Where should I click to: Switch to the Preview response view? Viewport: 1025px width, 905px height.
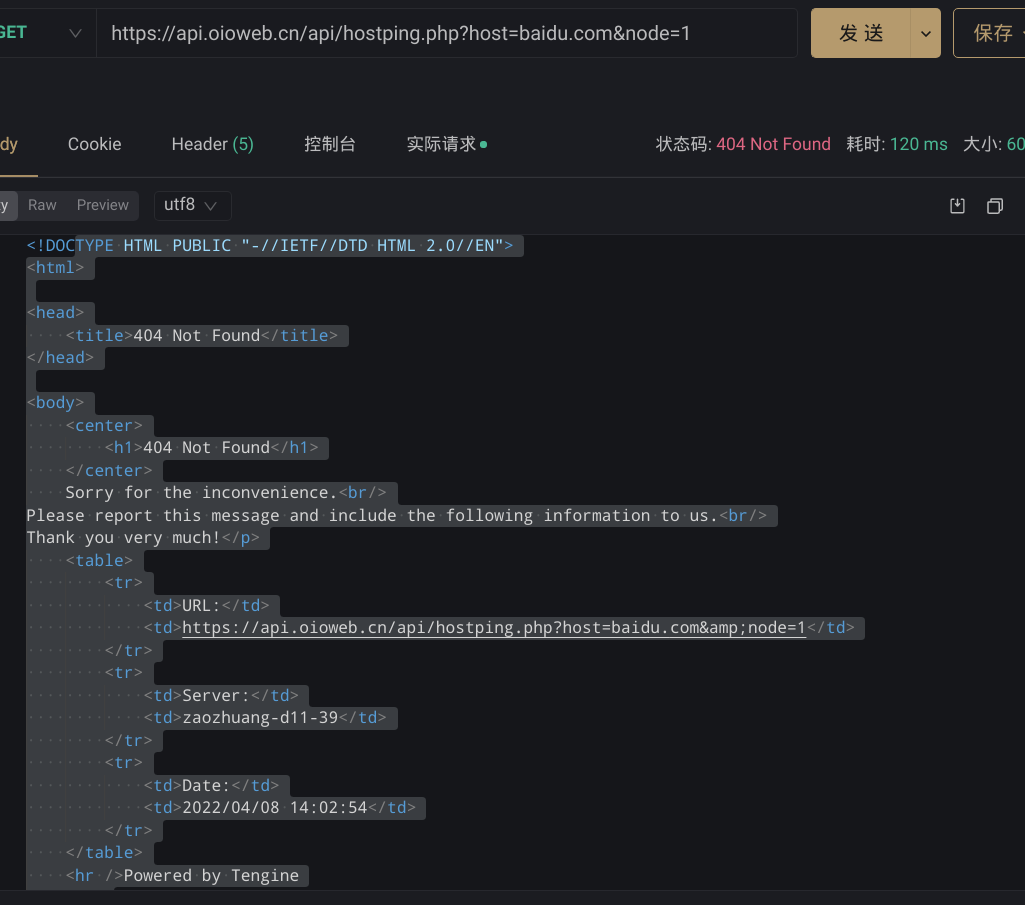(x=102, y=205)
